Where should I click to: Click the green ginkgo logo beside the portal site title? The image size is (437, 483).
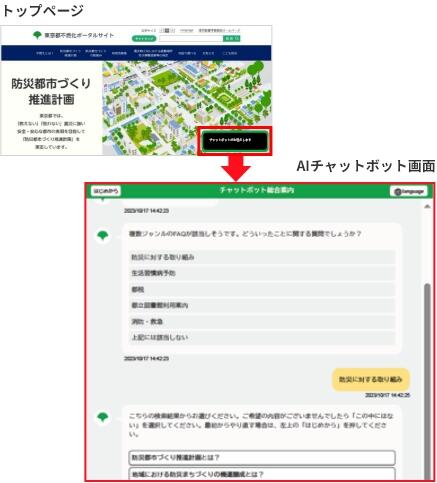click(x=37, y=35)
